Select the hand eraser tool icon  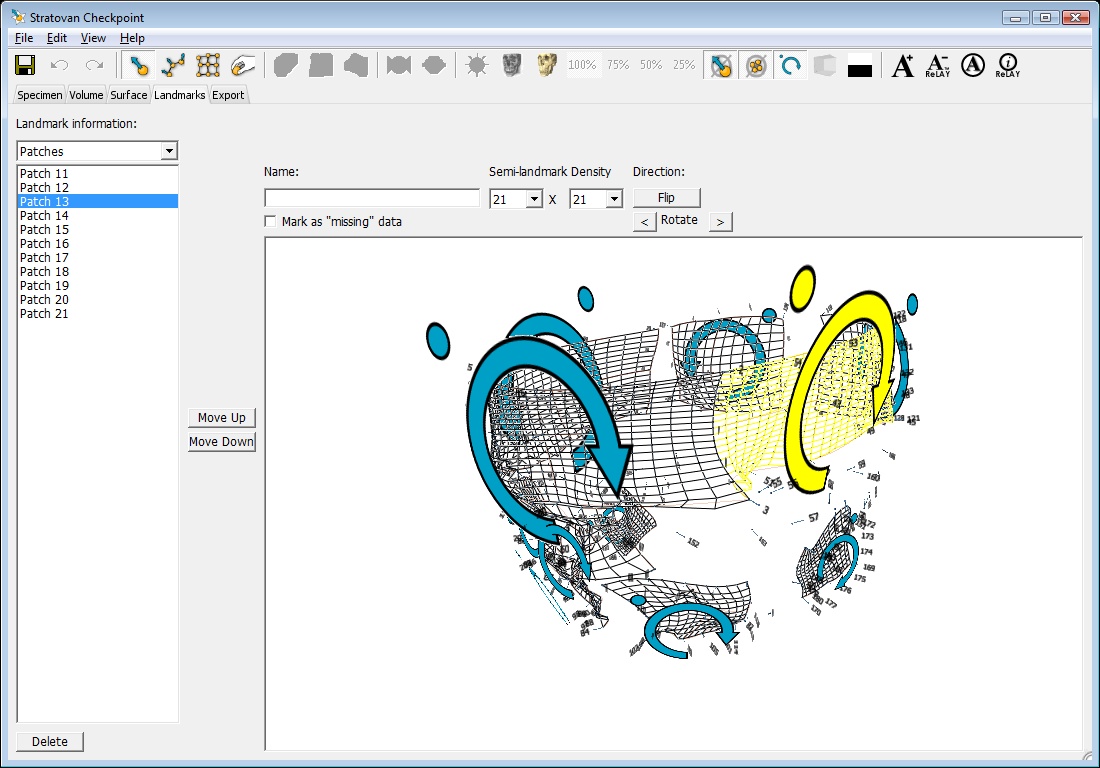click(x=242, y=66)
